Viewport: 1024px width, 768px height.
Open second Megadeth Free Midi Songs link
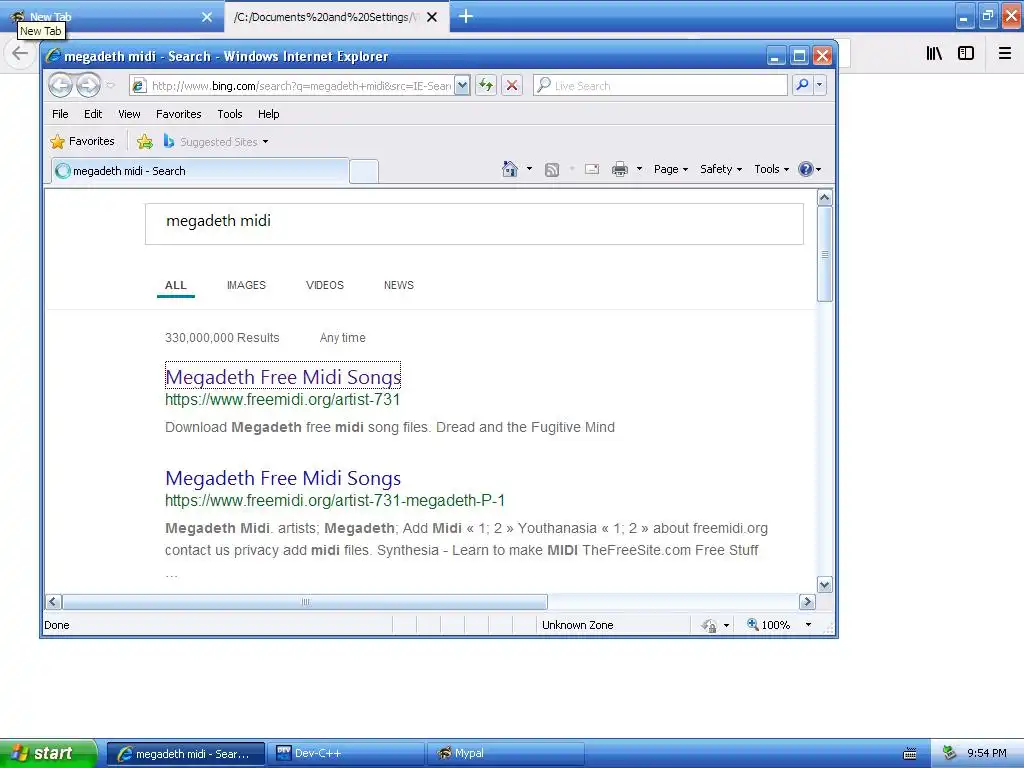coord(283,478)
